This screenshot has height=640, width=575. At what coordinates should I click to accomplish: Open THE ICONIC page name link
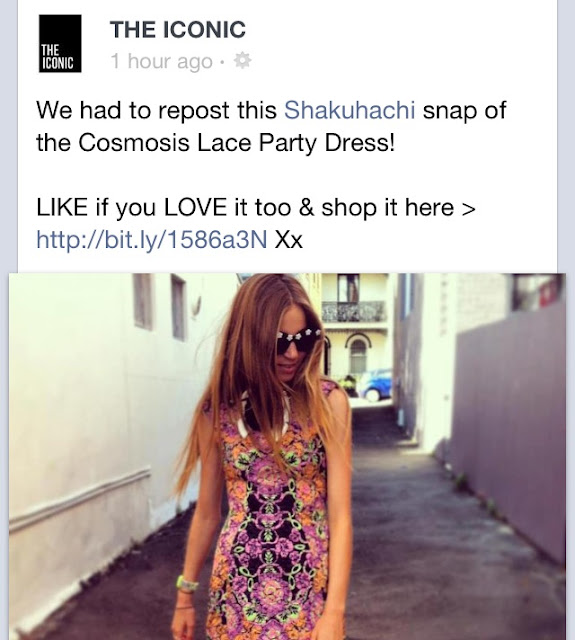click(178, 30)
